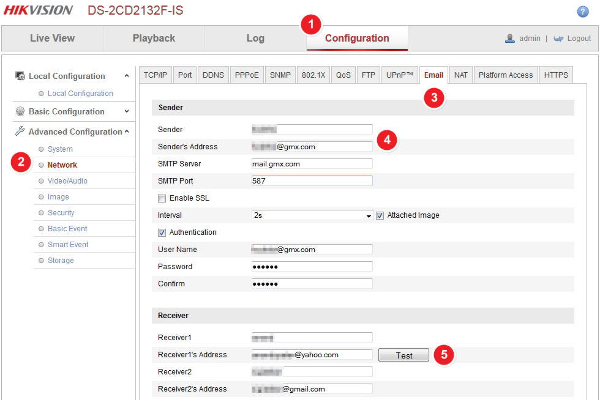Click the Basic Configuration gear icon

click(x=20, y=112)
